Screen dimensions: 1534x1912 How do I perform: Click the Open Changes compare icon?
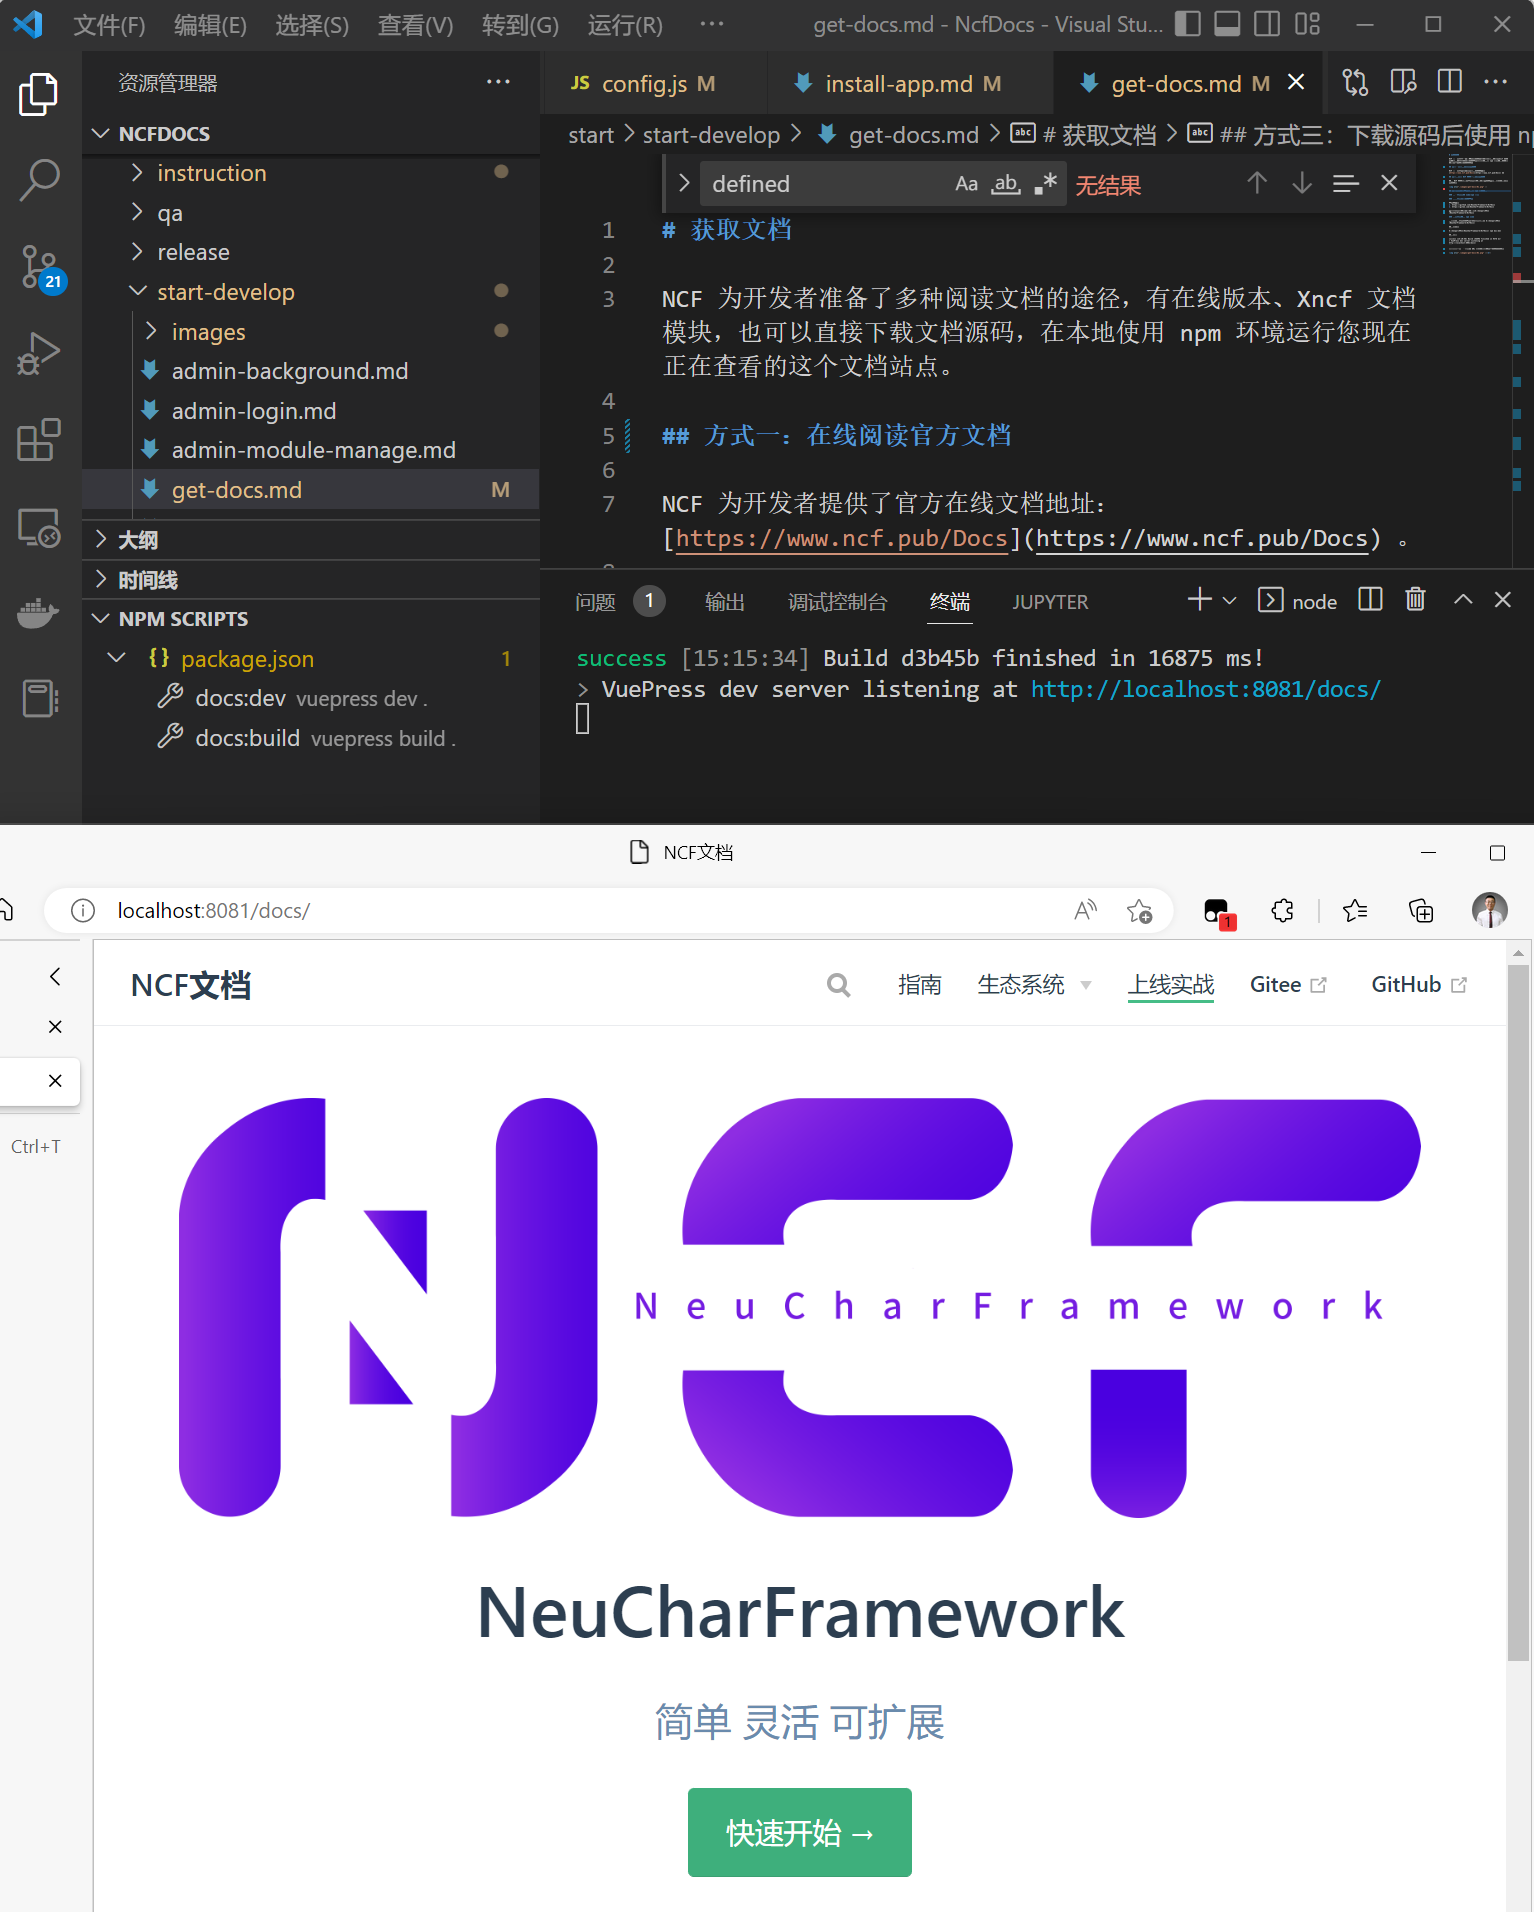tap(1355, 82)
